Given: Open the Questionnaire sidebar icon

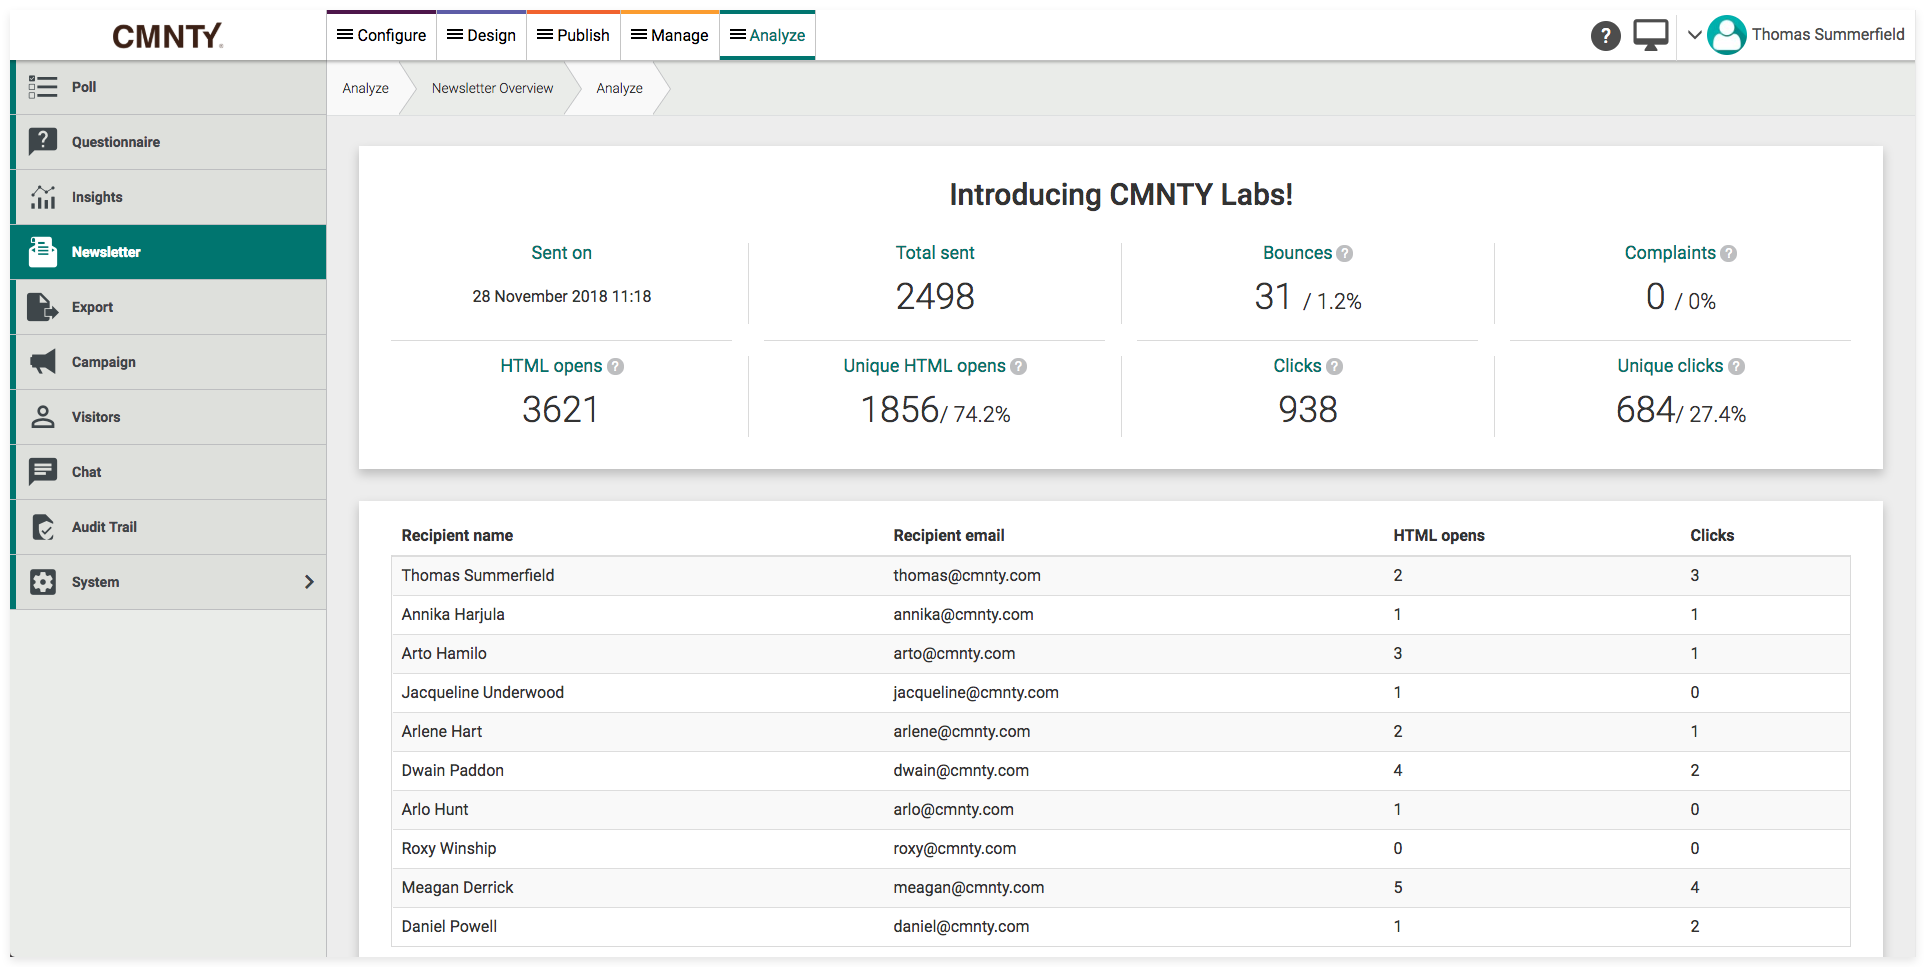Looking at the screenshot, I should click(43, 142).
